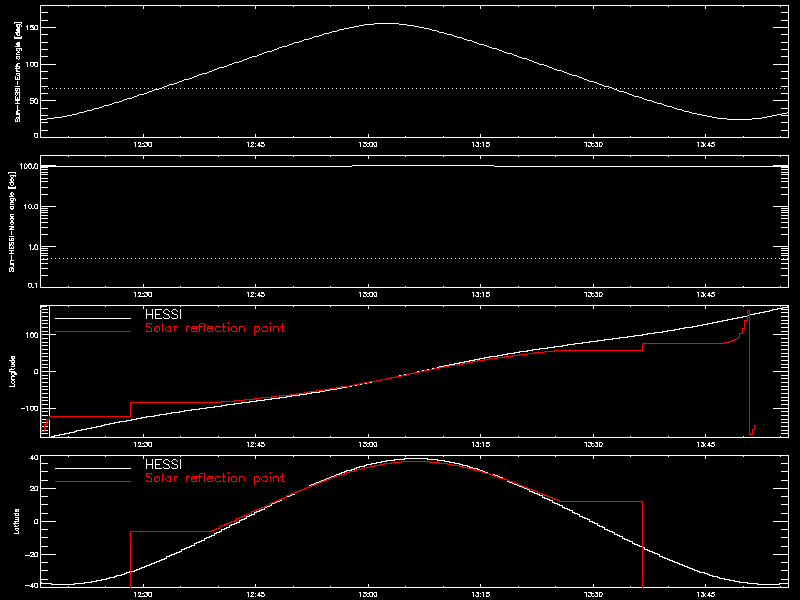Select the 13:30 label under the Noon-angle plot
Screen dimensions: 800x600
pyautogui.click(x=593, y=295)
